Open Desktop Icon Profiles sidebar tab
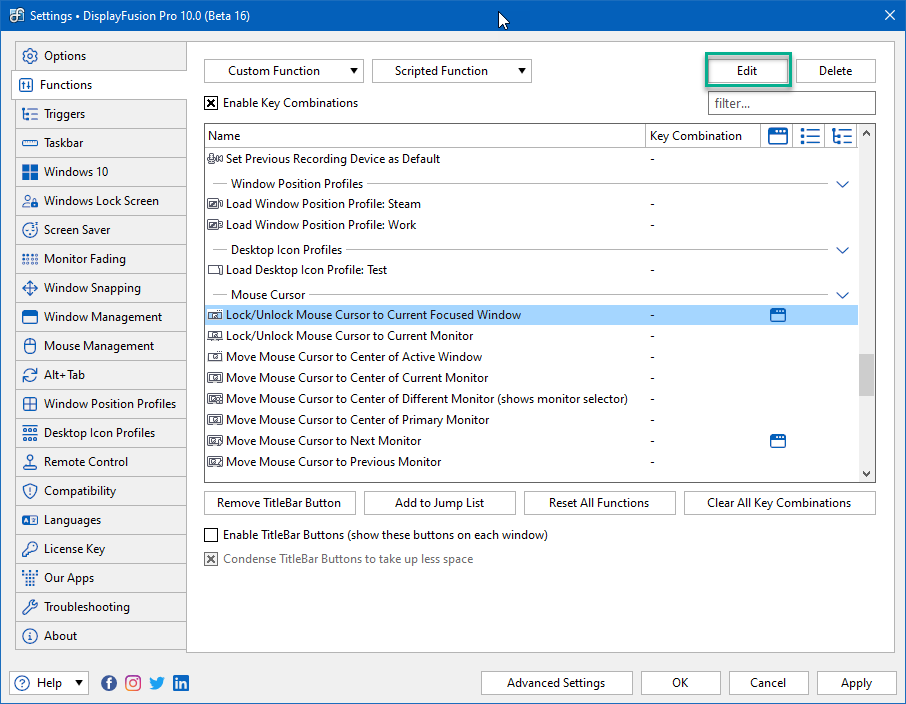Screen dimensions: 906x704 pos(101,433)
